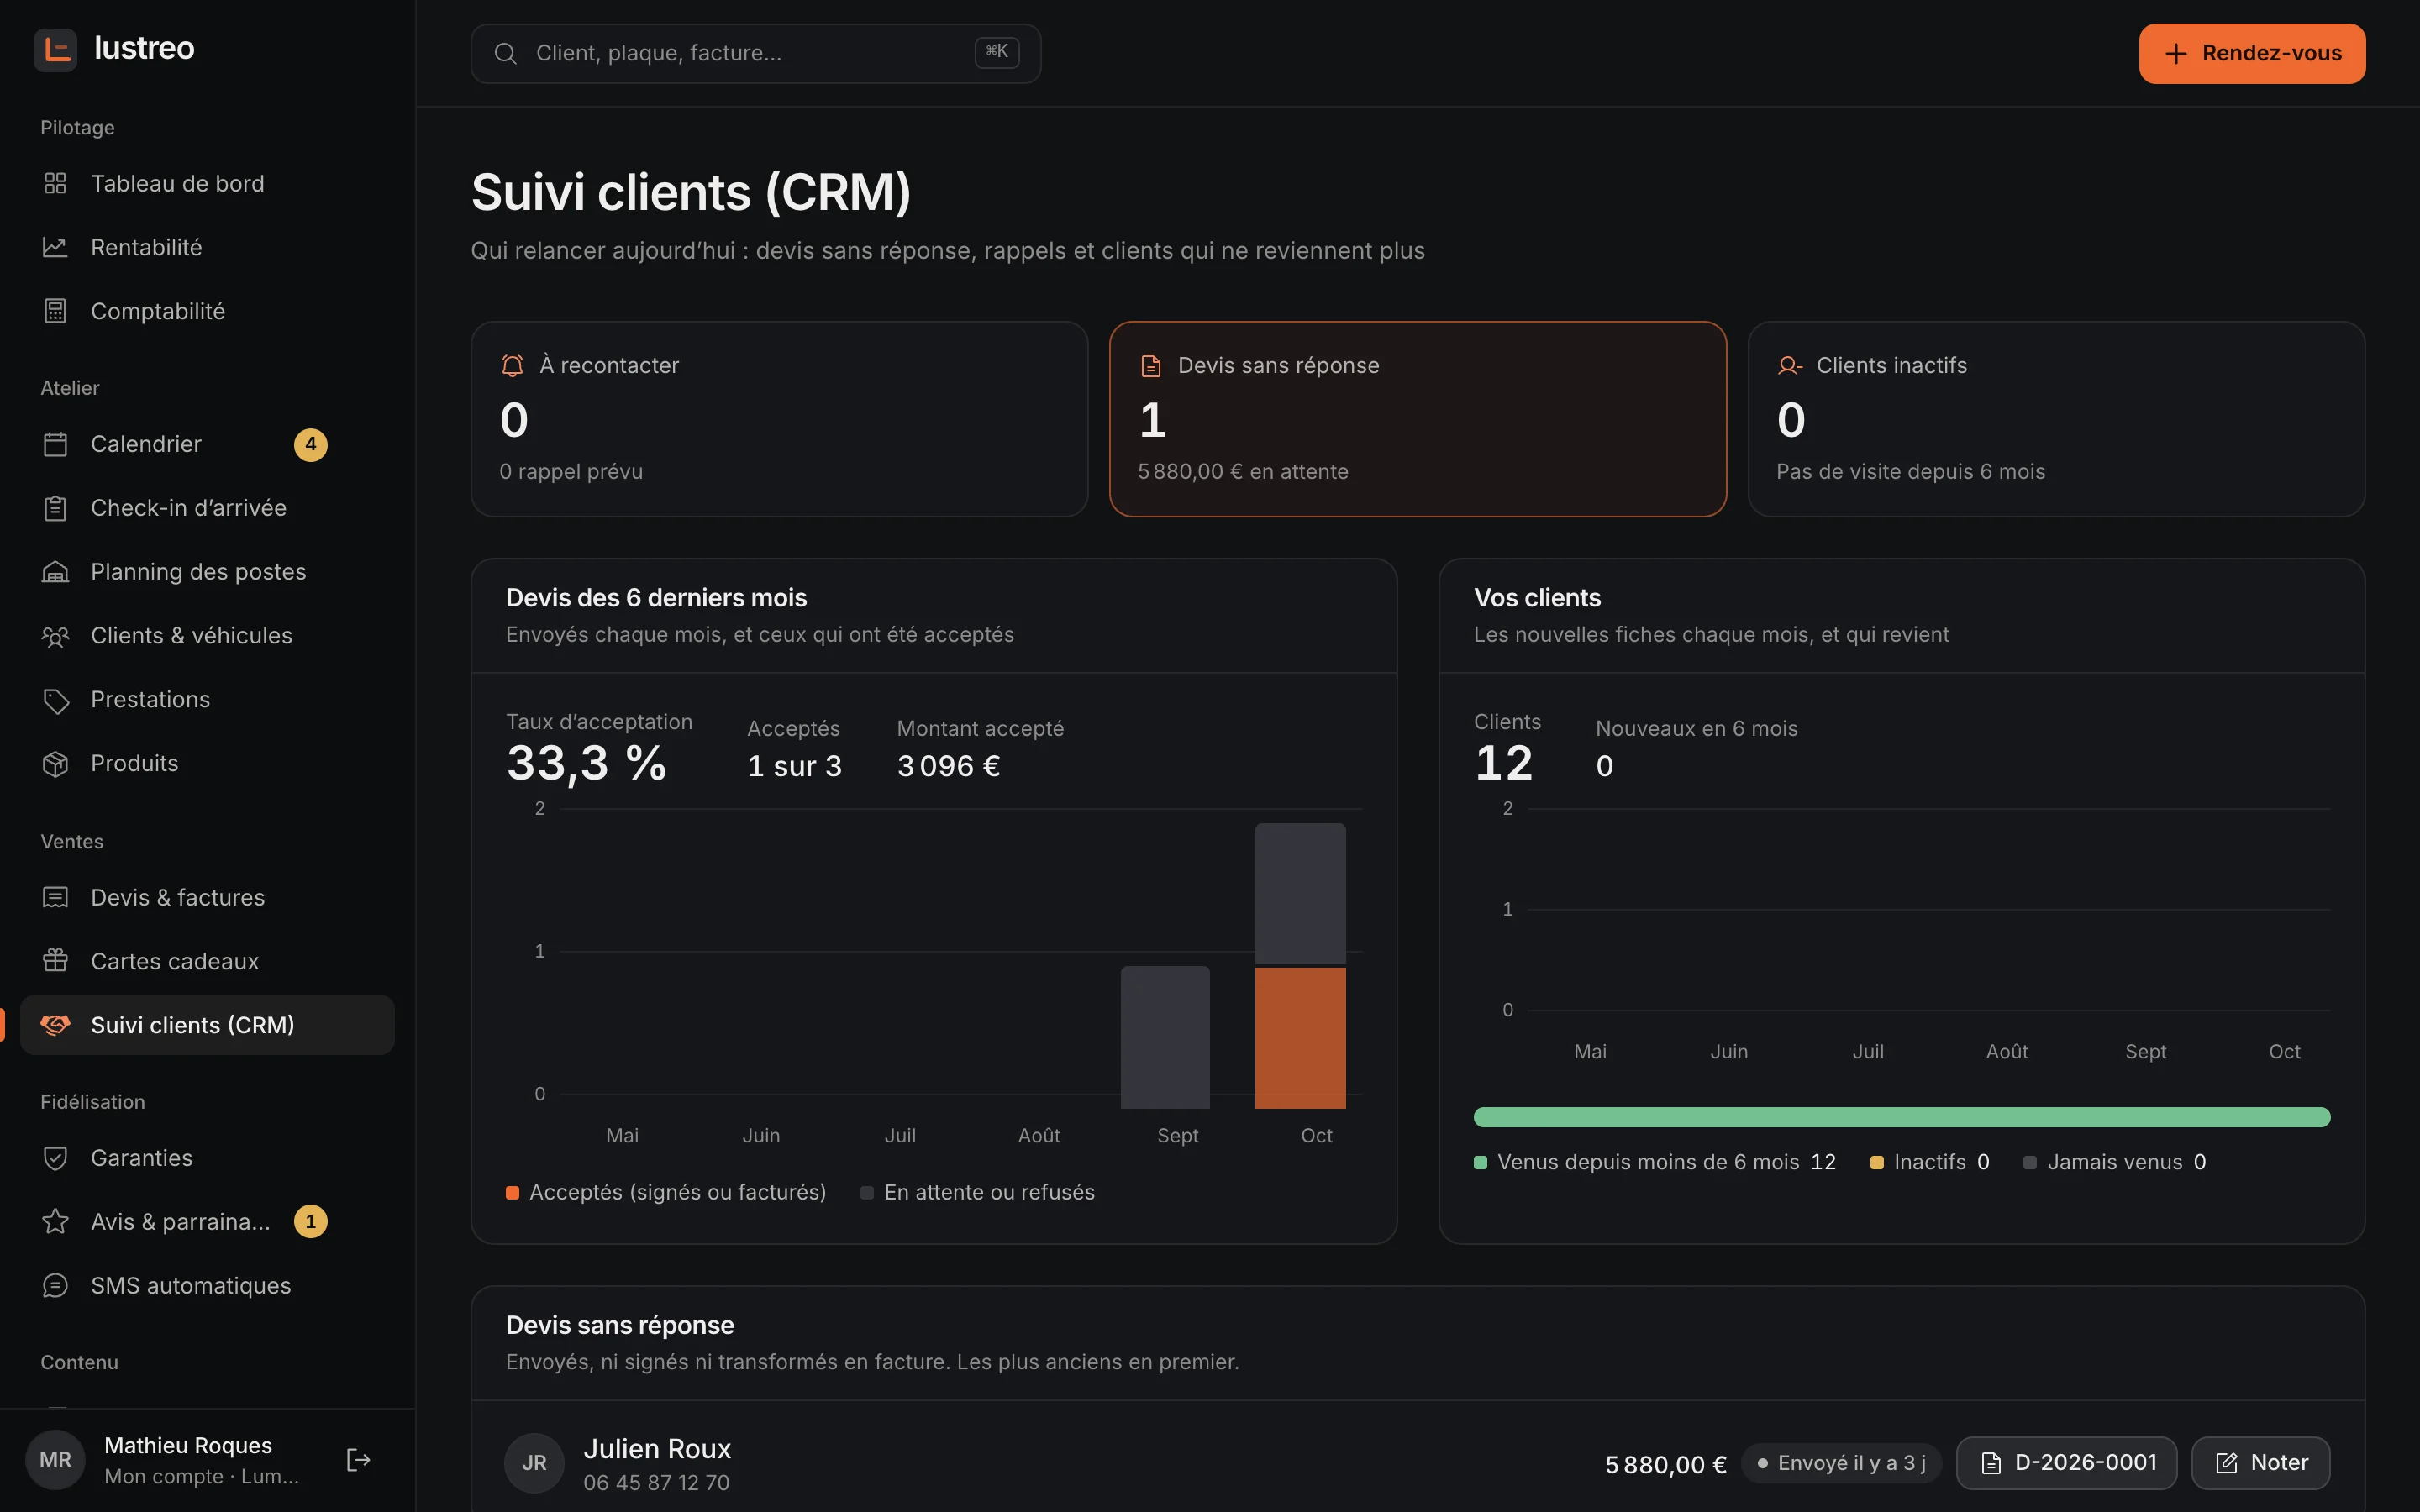This screenshot has height=1512, width=2420.
Task: Click the 'Julien Roux' name
Action: (657, 1449)
